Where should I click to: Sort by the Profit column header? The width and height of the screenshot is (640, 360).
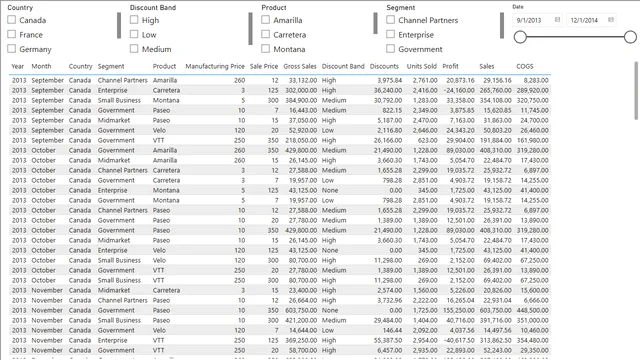(x=450, y=66)
